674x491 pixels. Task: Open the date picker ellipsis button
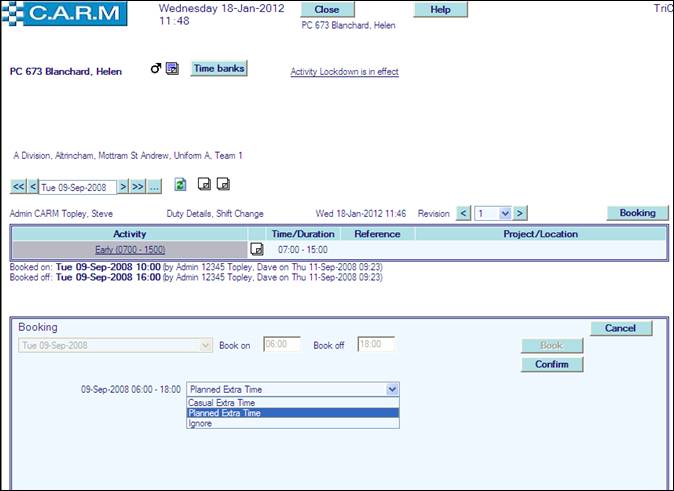(154, 186)
